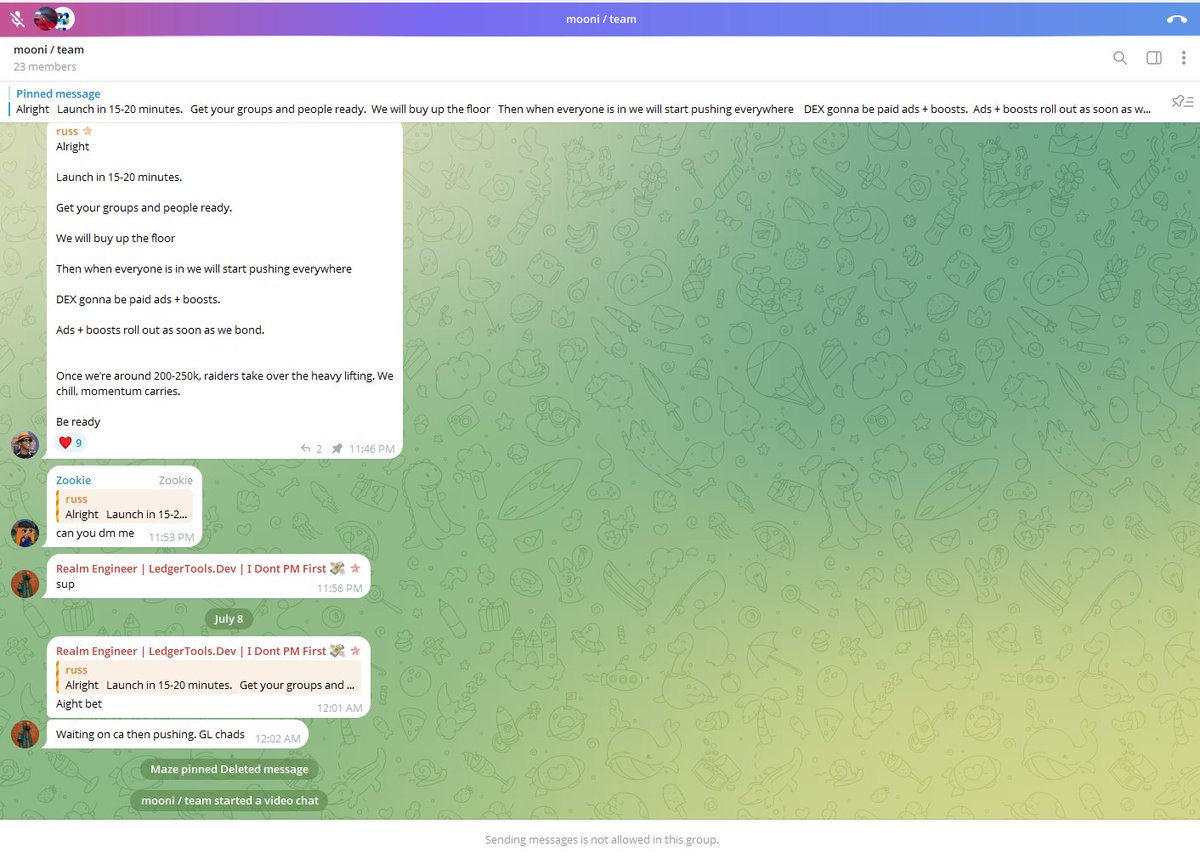Open avatar beside 'Waiting on ca then pushing'
This screenshot has width=1200, height=858.
[x=25, y=734]
